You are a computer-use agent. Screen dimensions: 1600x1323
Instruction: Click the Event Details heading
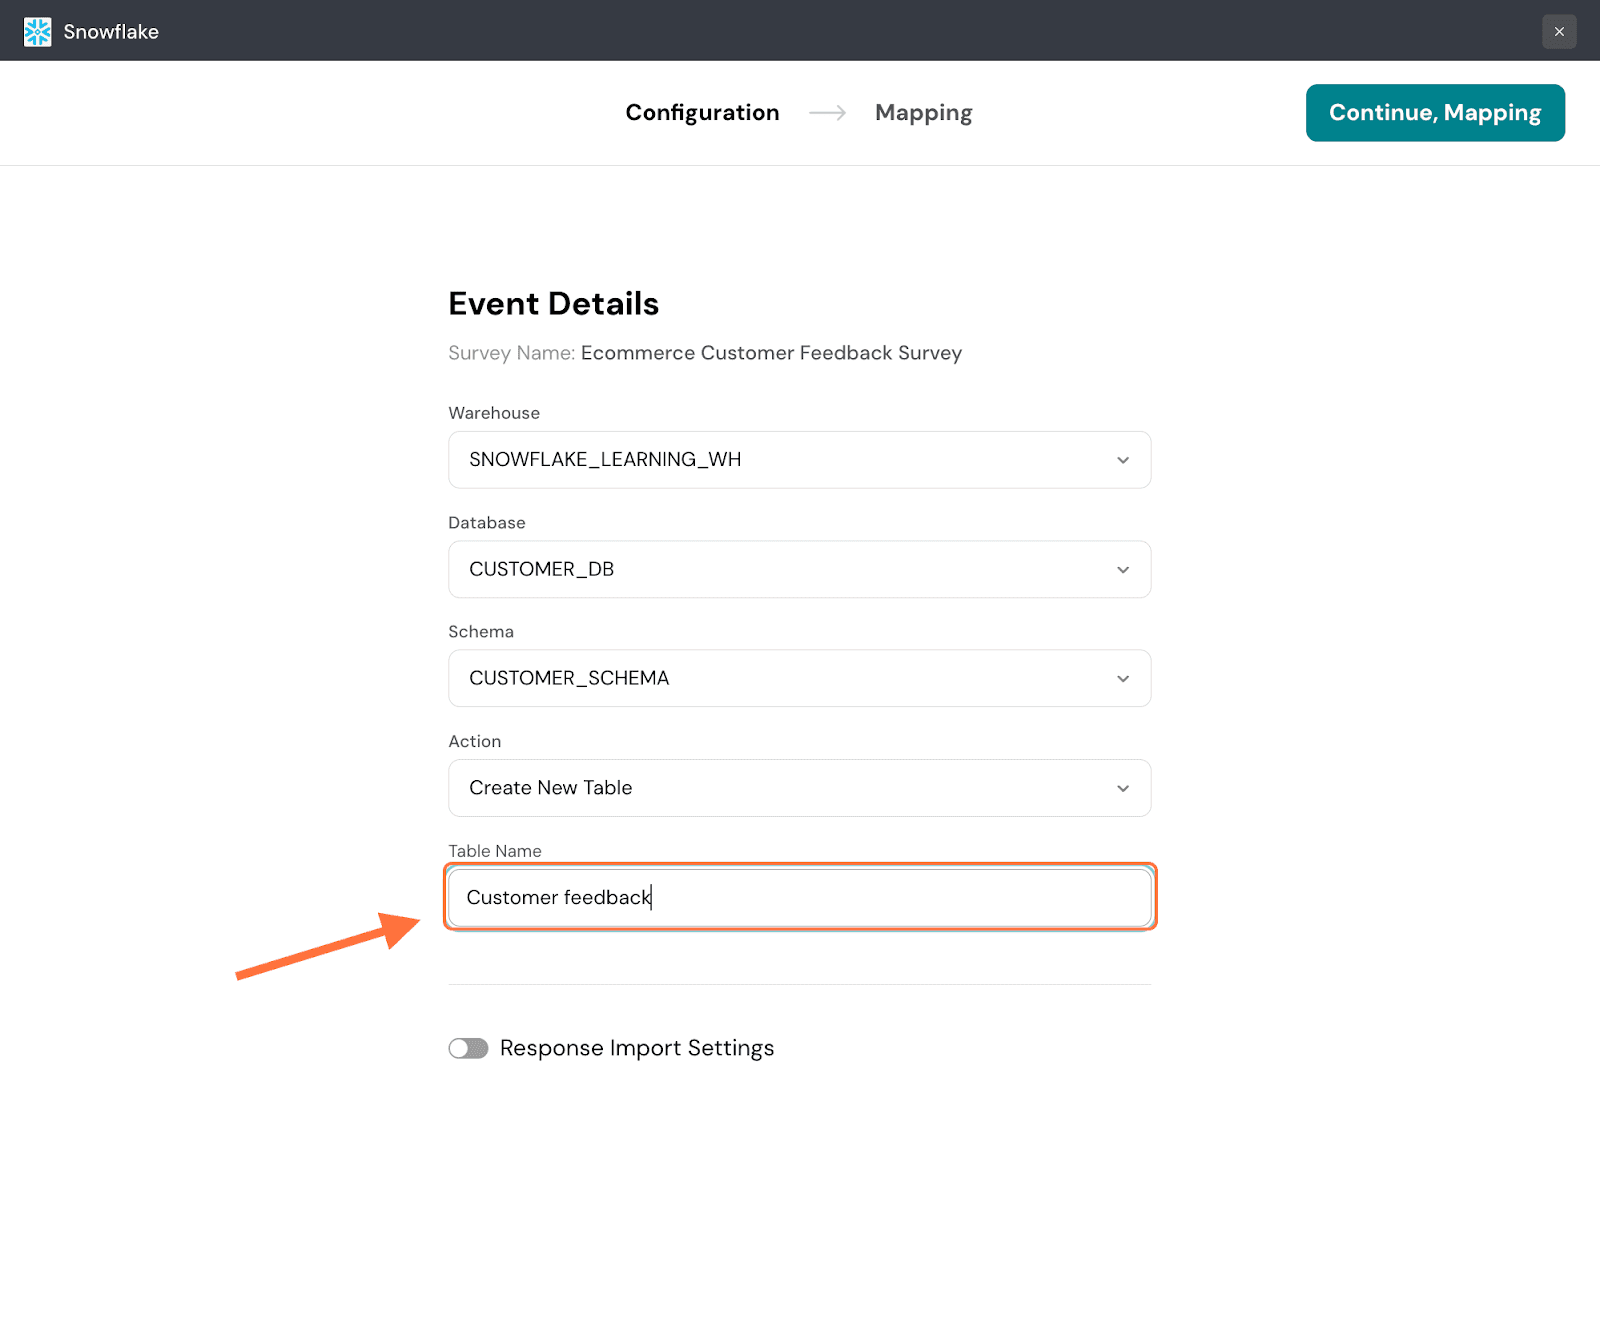coord(553,304)
